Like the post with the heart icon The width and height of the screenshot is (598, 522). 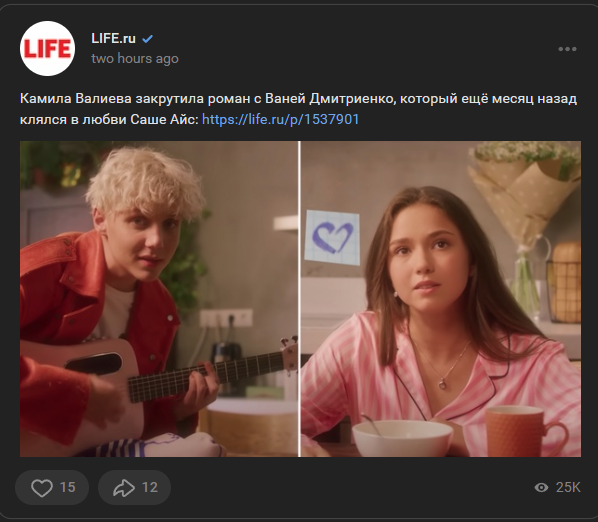(42, 487)
